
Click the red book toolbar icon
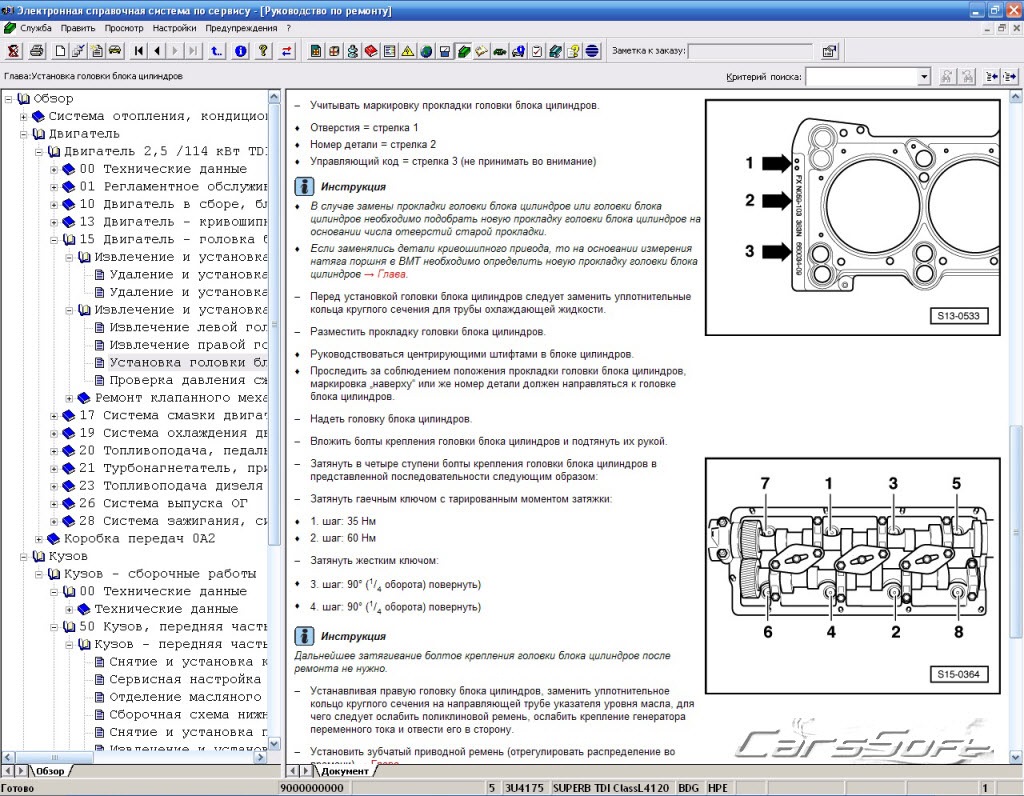point(371,51)
